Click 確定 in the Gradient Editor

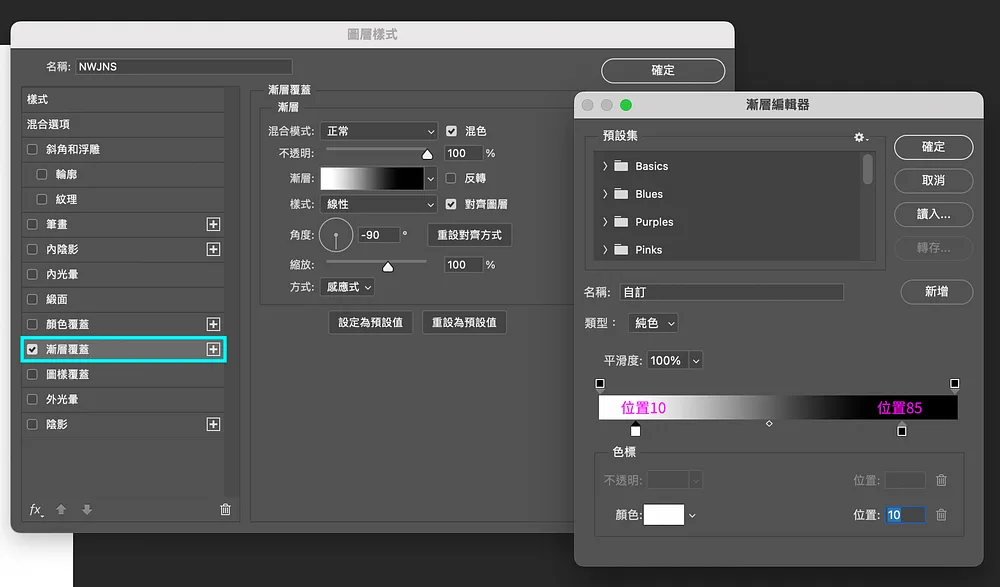tap(934, 147)
